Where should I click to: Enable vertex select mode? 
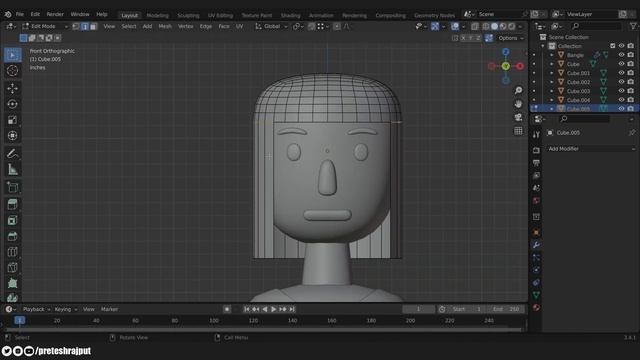pyautogui.click(x=76, y=27)
